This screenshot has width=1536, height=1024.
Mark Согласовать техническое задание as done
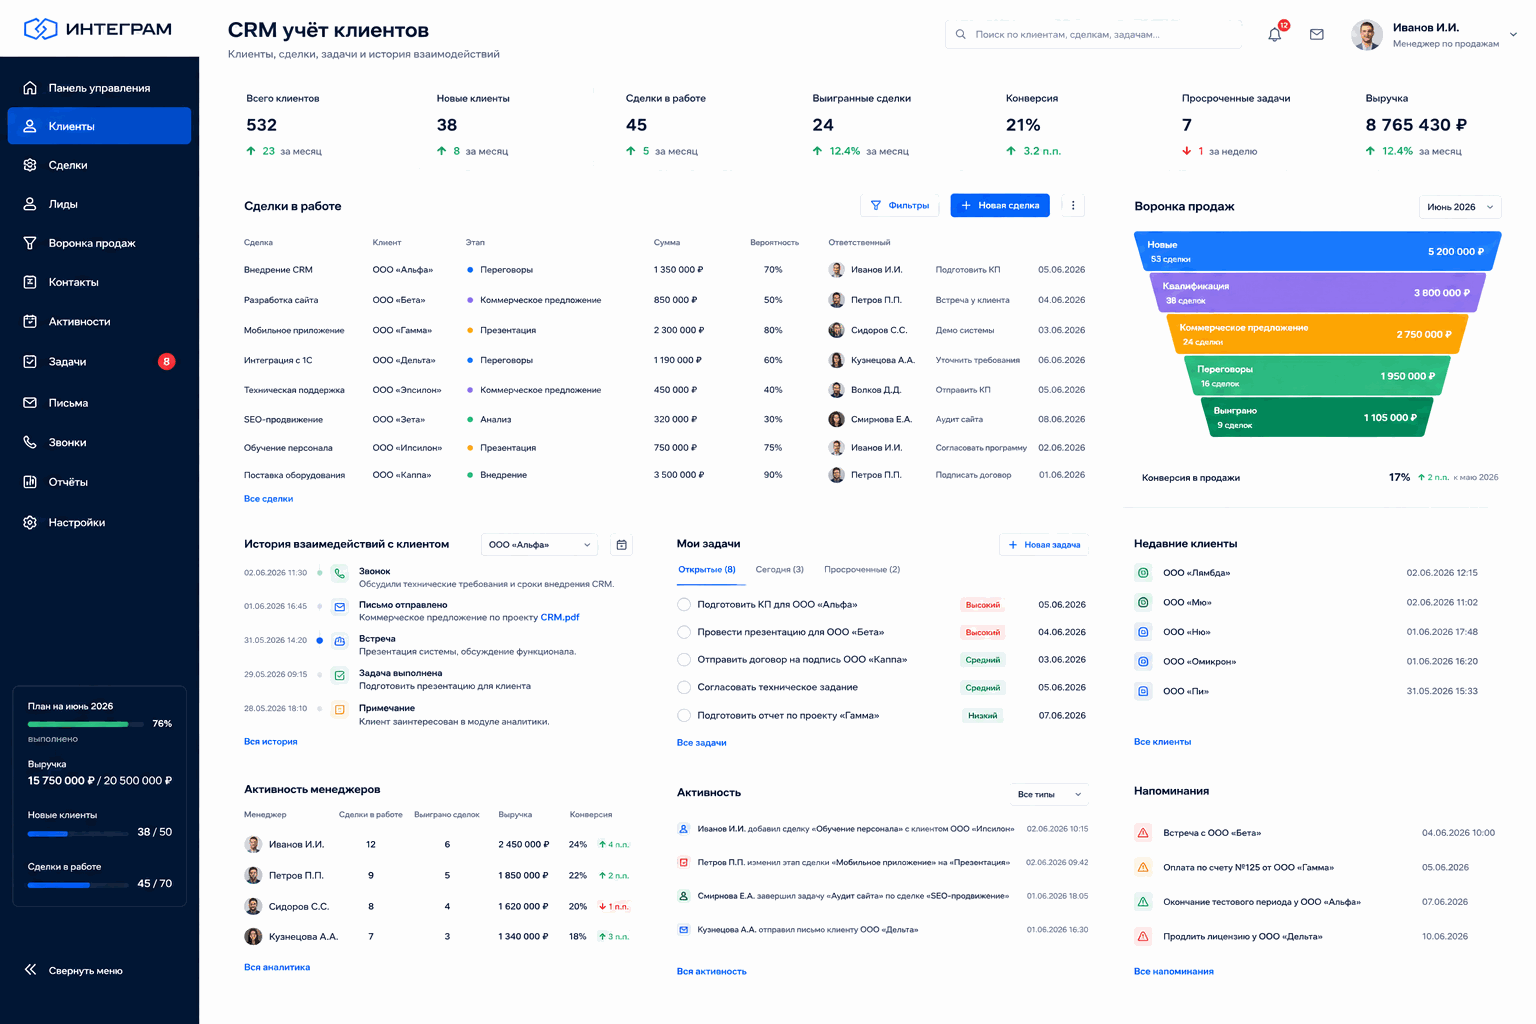(684, 687)
